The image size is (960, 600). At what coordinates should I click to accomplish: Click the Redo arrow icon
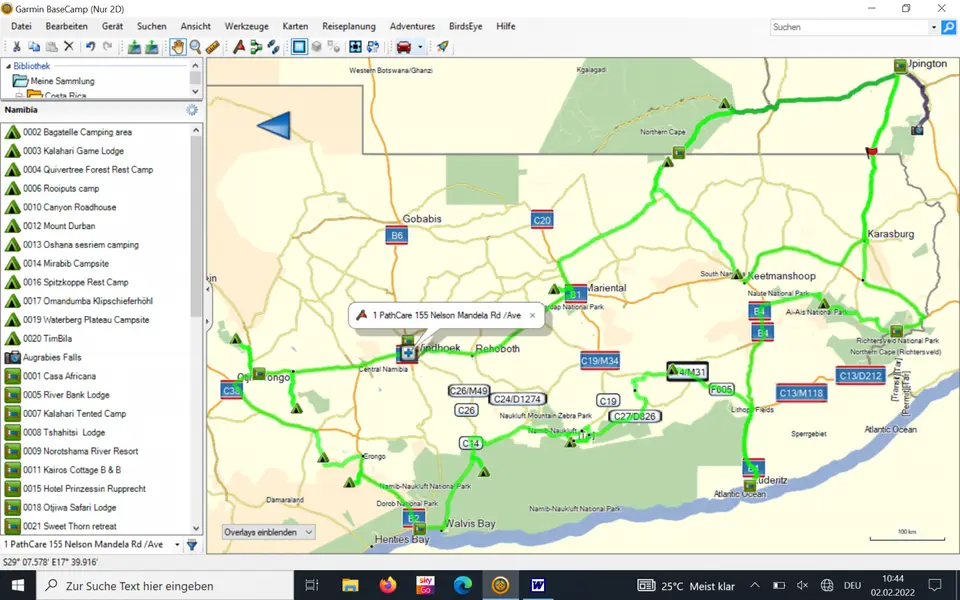(107, 47)
